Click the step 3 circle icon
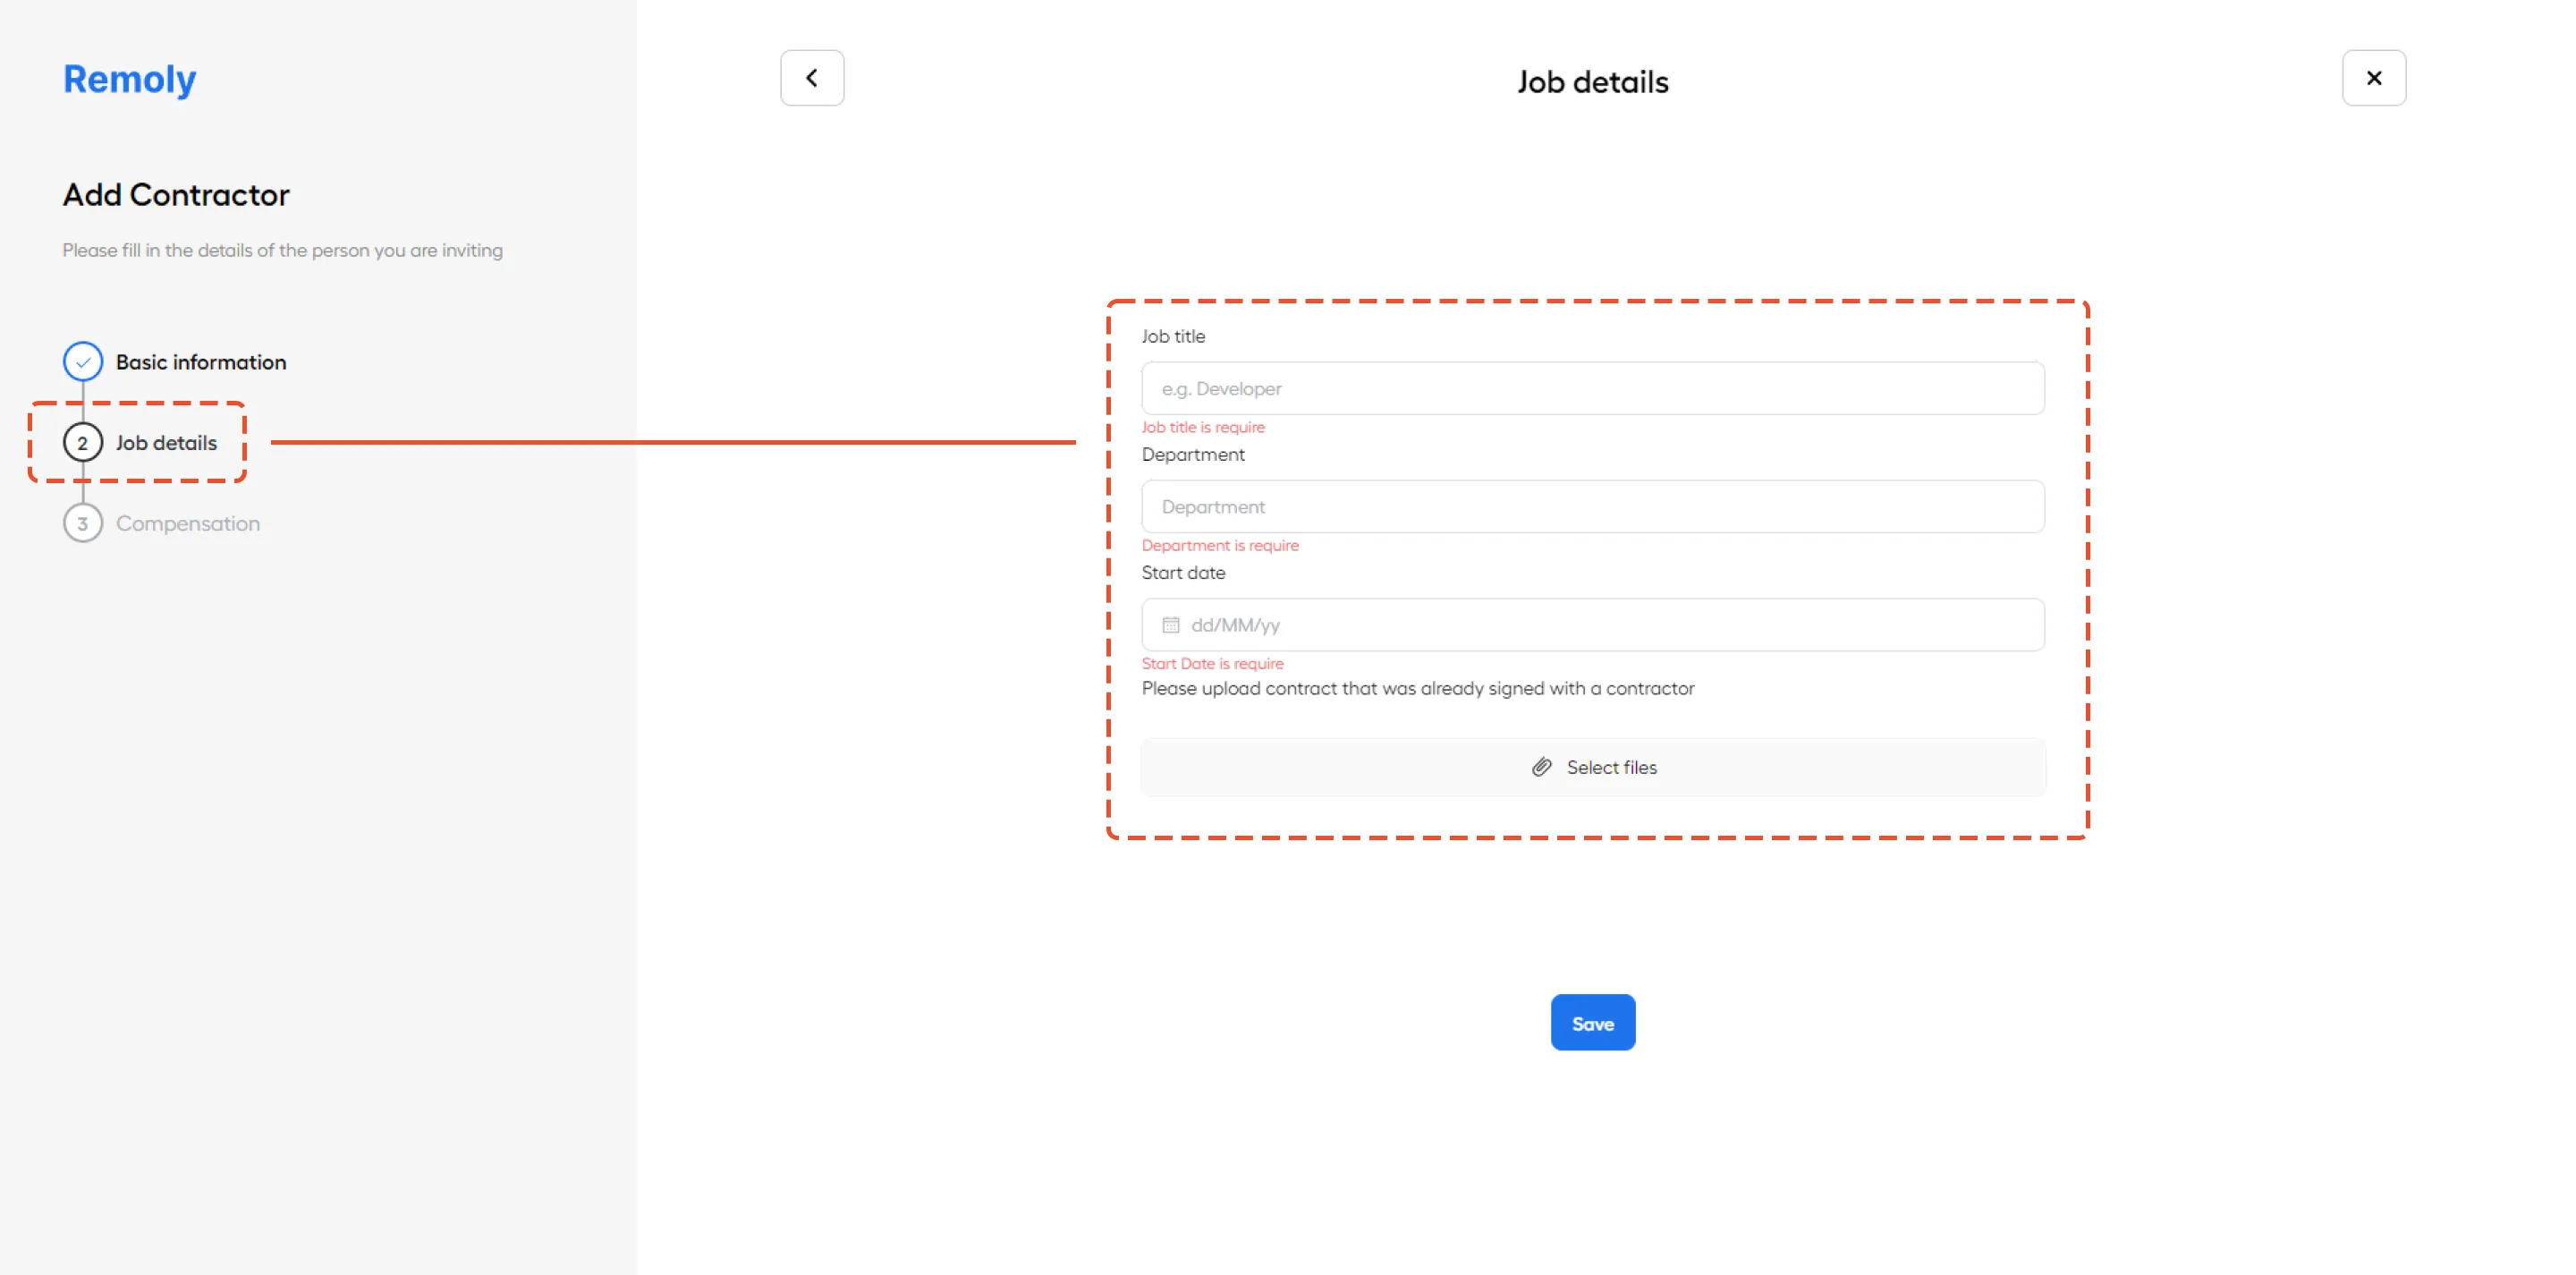 [83, 523]
